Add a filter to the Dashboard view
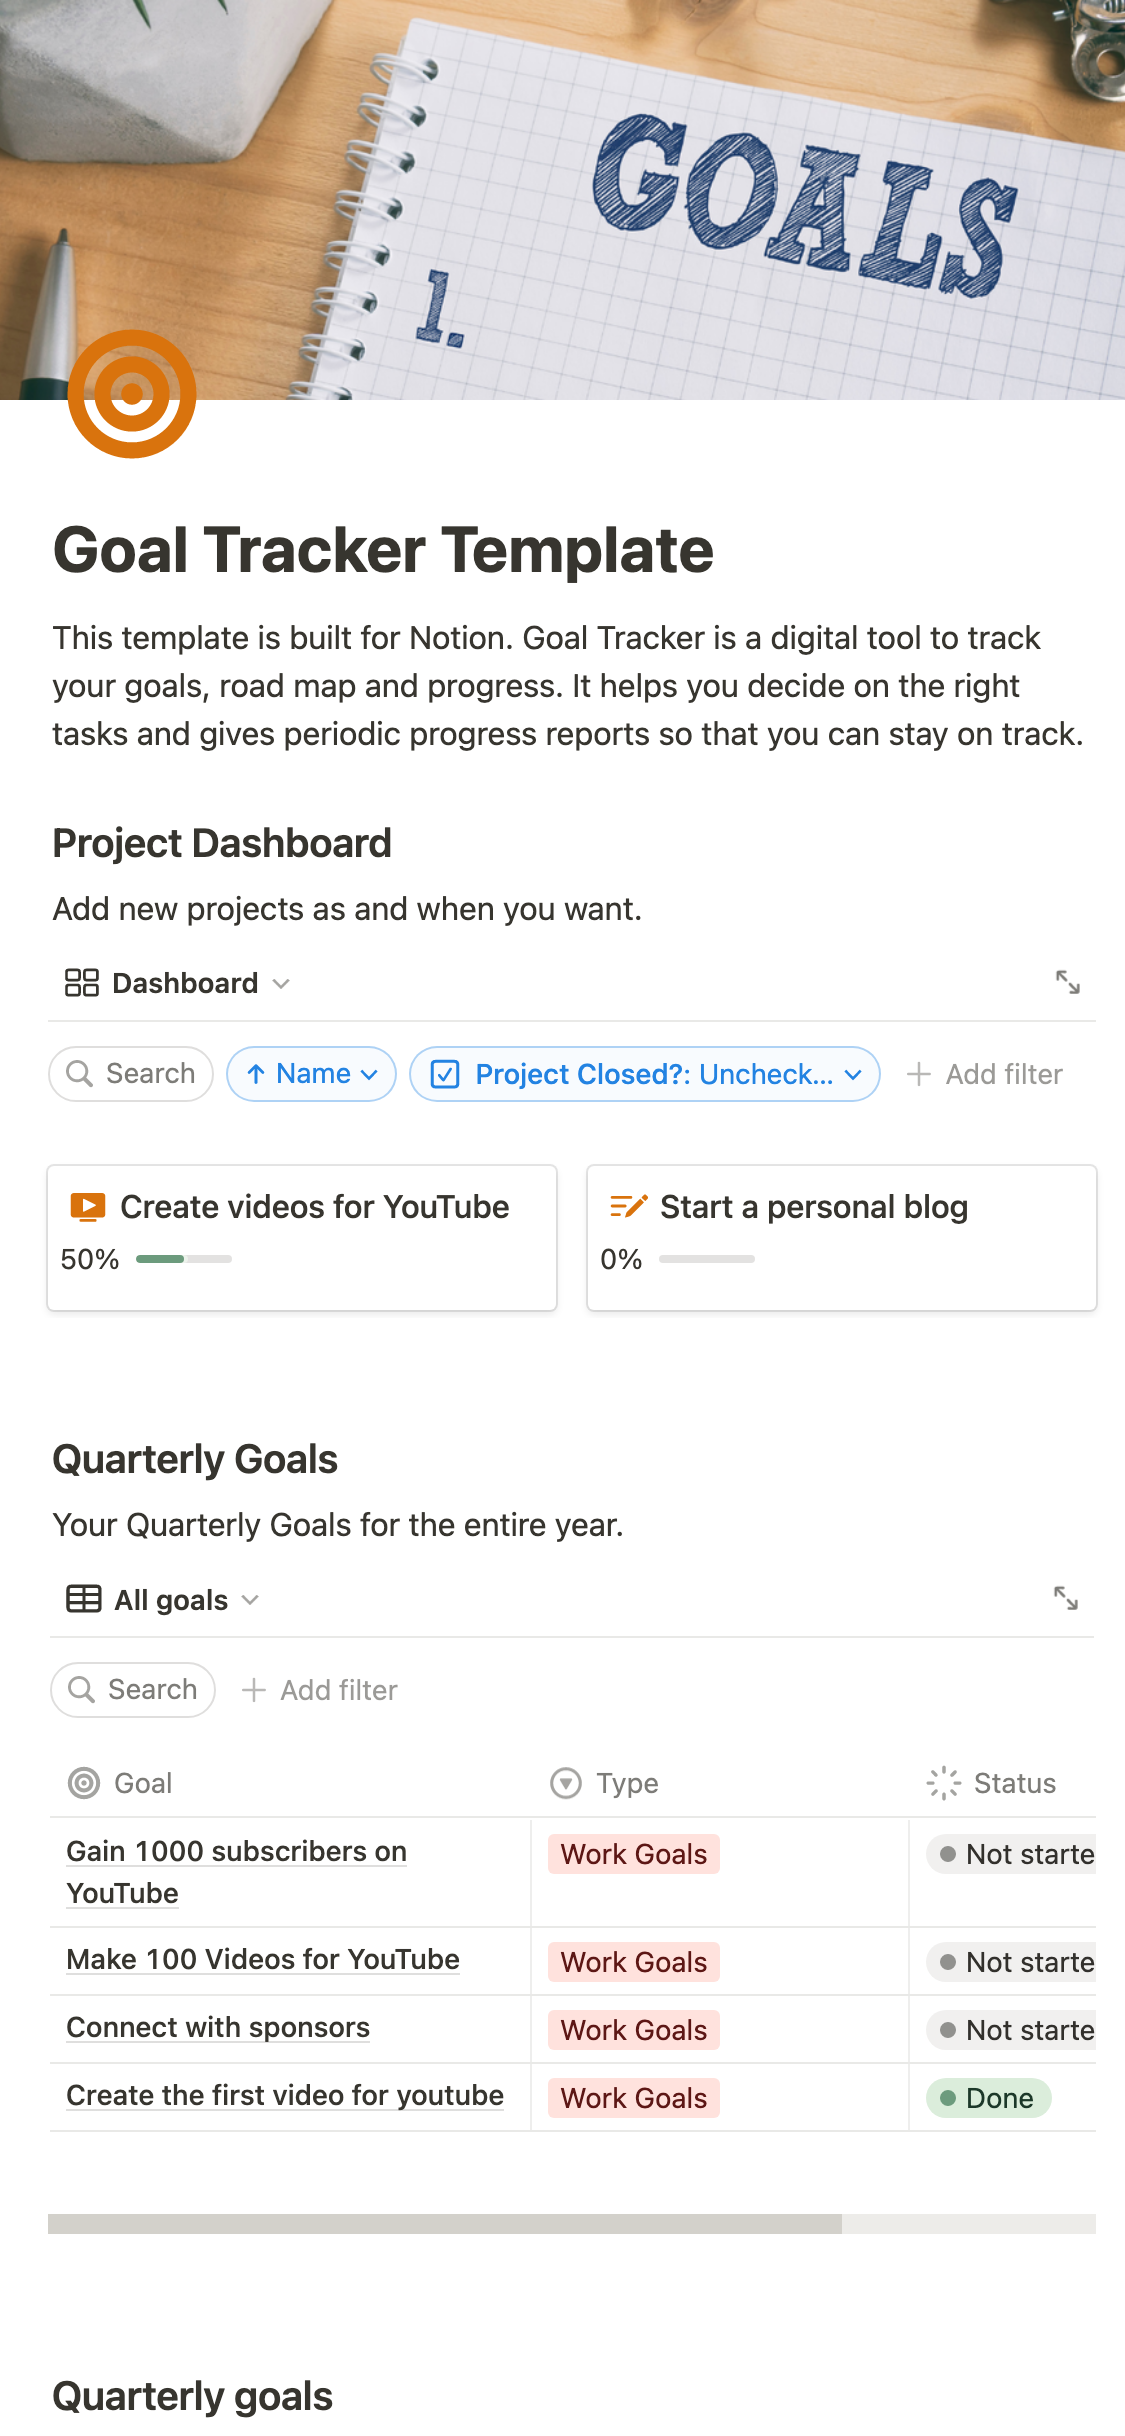Screen dimensions: 1125x2436 point(985,1074)
